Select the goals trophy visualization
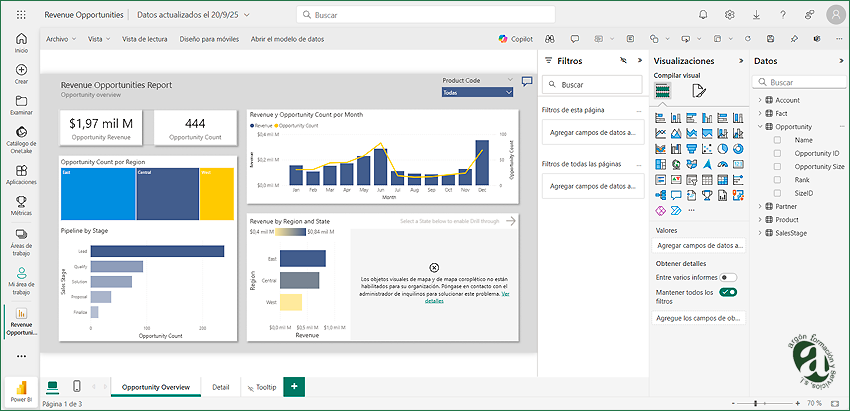This screenshot has height=411, width=850. 707,195
